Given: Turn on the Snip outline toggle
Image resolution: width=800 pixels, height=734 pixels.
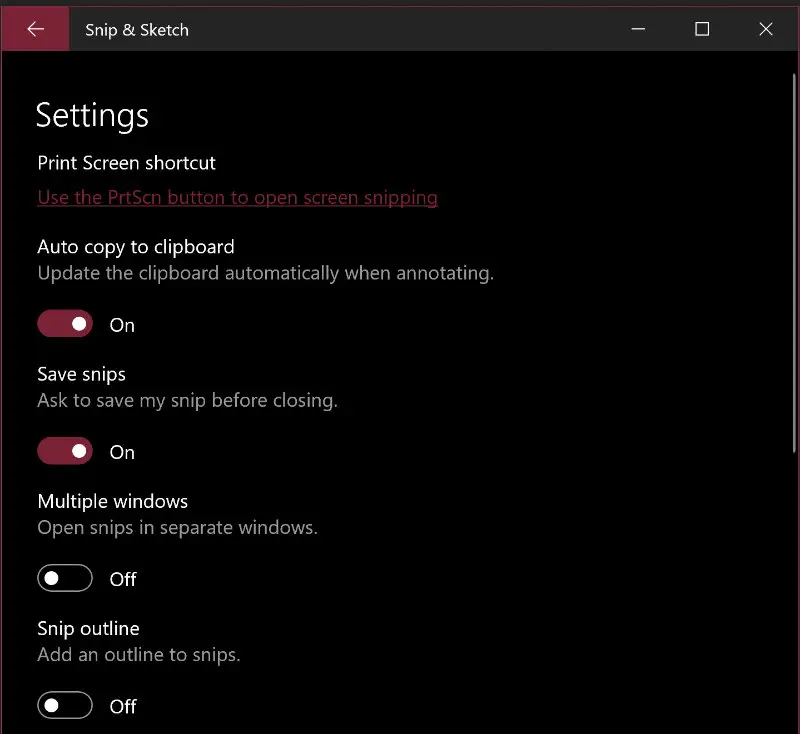Looking at the screenshot, I should 65,705.
